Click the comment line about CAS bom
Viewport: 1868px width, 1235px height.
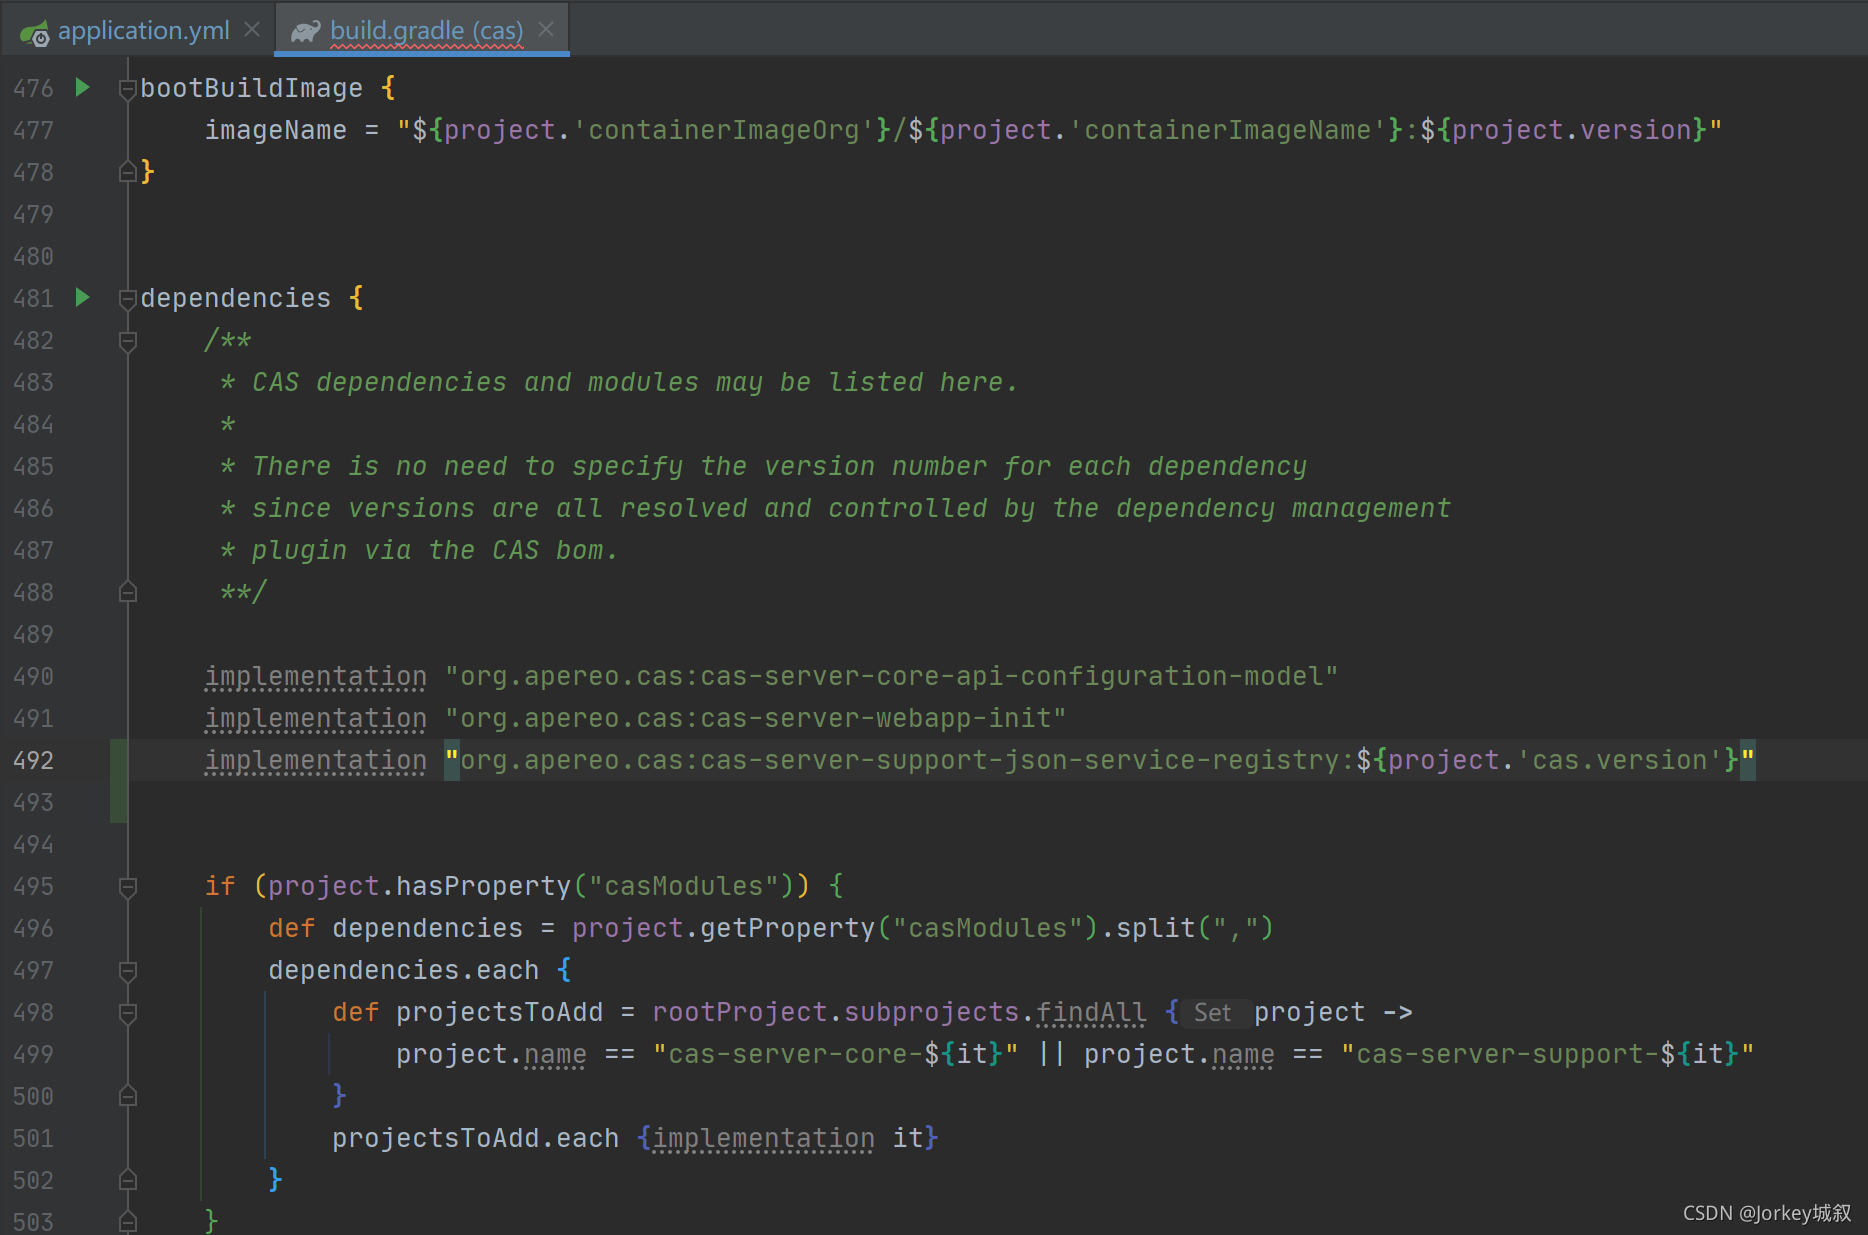420,551
